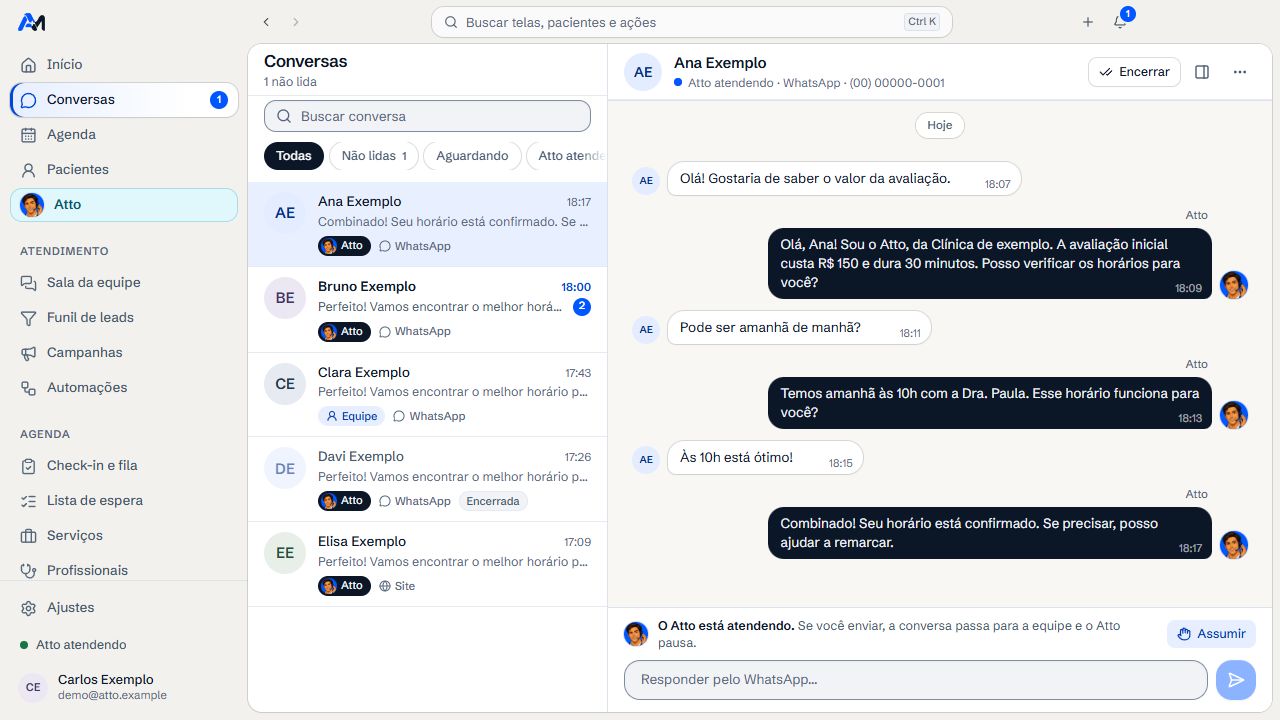Open Sala da equipe
The height and width of the screenshot is (720, 1280).
tap(124, 282)
